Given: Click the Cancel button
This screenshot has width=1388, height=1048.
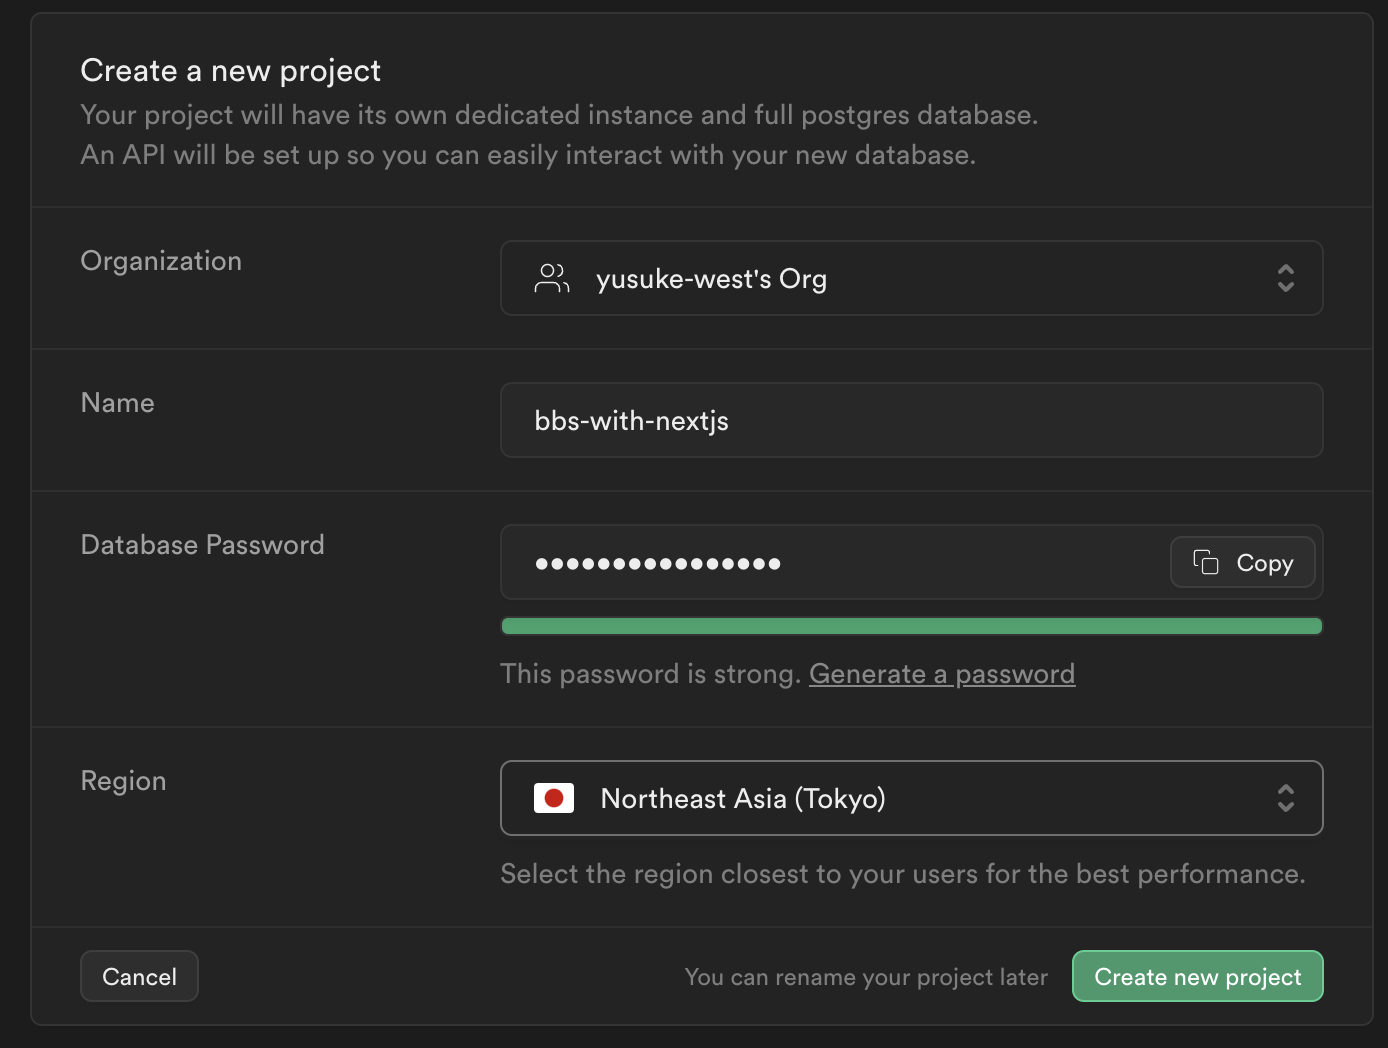Looking at the screenshot, I should (139, 976).
